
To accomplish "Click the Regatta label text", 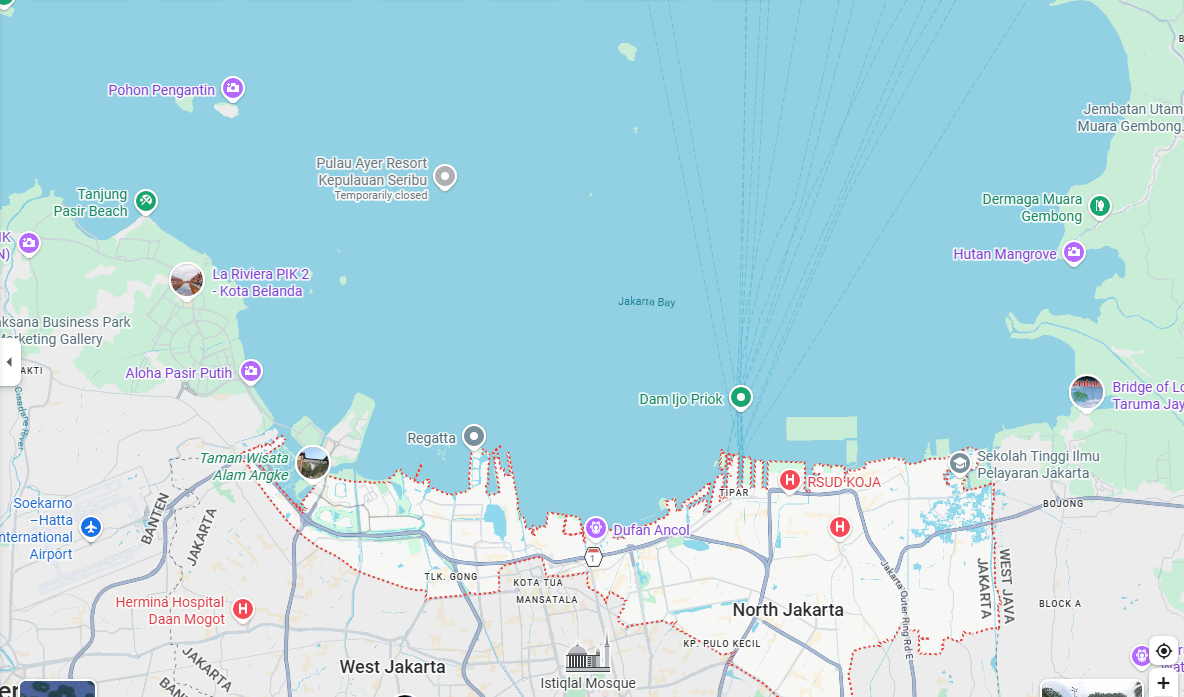I will 431,438.
